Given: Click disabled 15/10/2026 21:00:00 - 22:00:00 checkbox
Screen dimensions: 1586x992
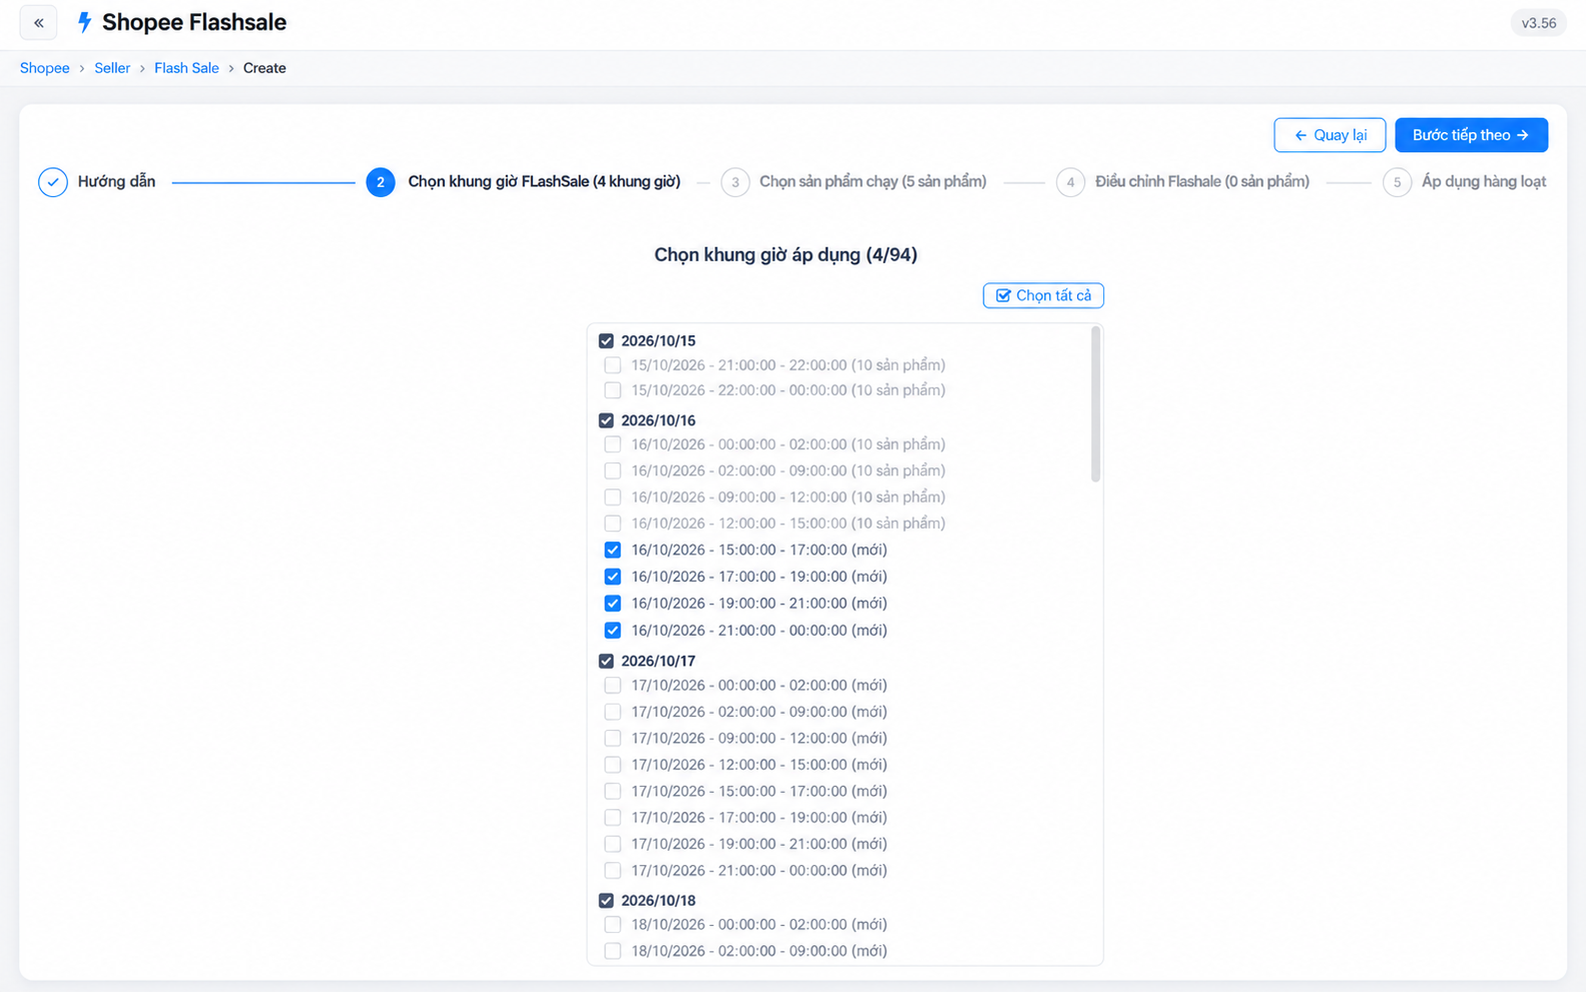Looking at the screenshot, I should pyautogui.click(x=613, y=365).
